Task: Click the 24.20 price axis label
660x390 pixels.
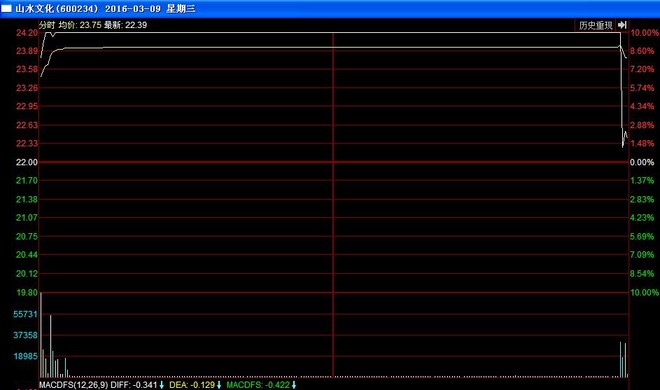Action: [x=27, y=33]
